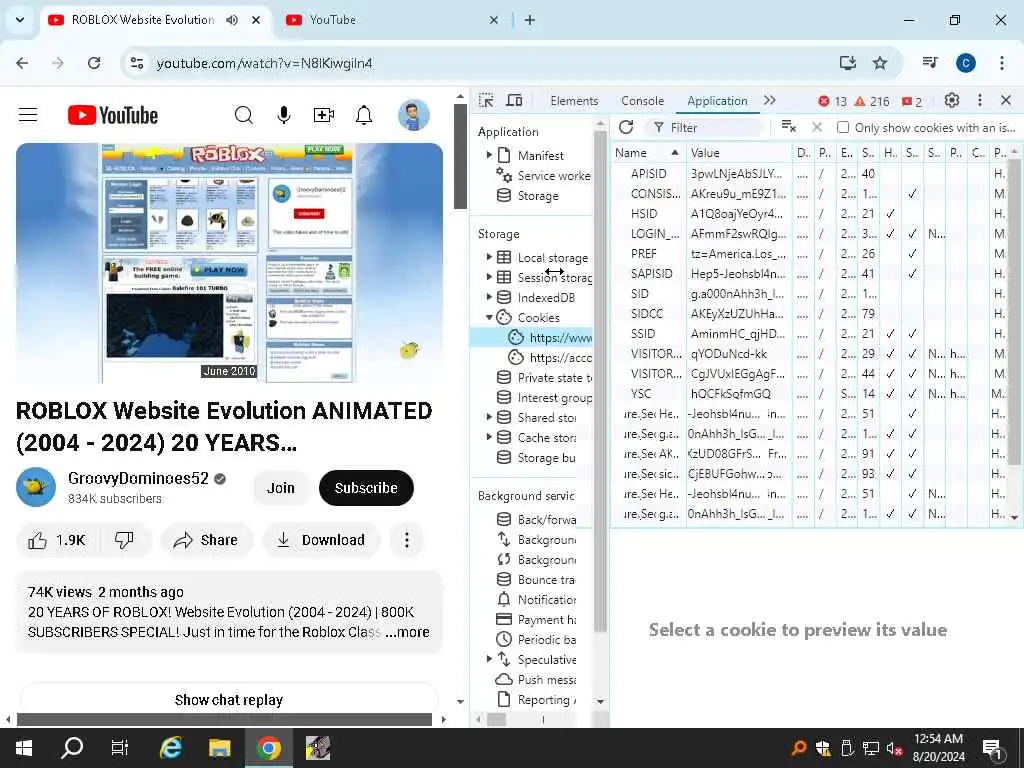
Task: Click the Share button
Action: coord(206,540)
